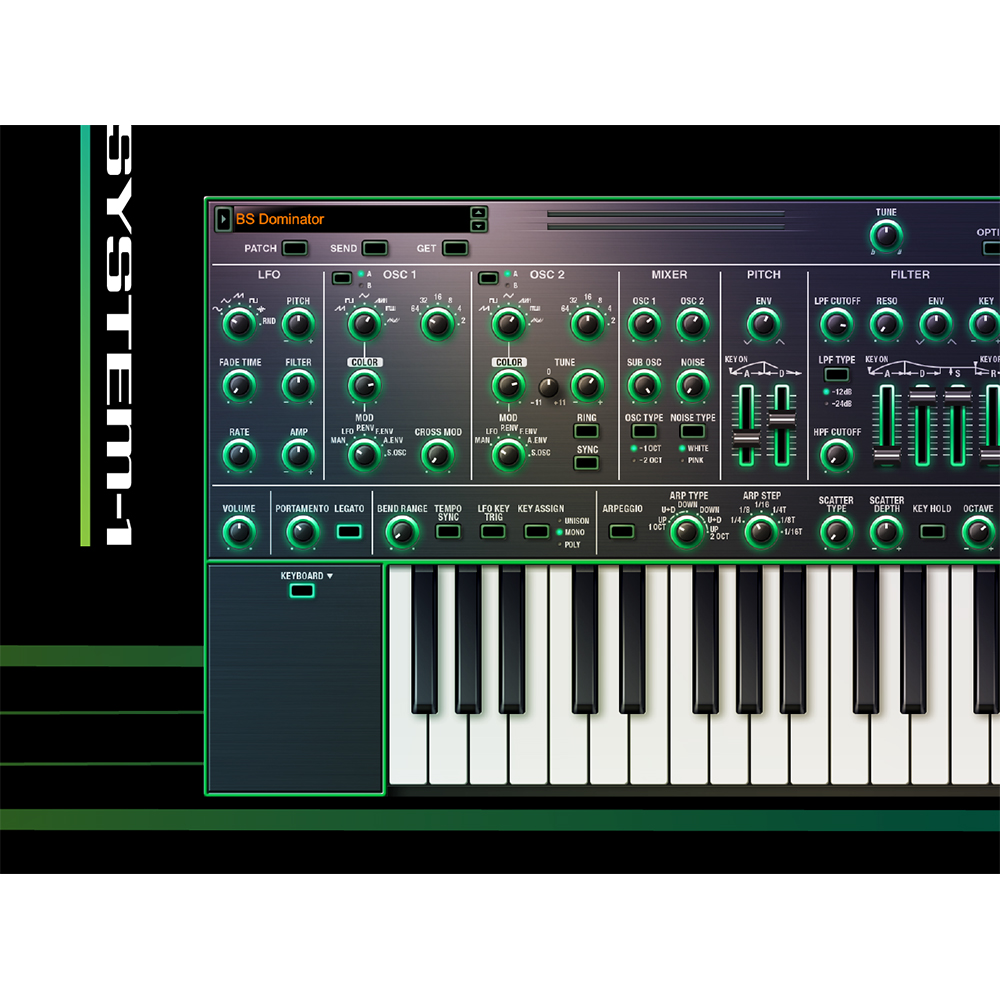Click the OSC 2 MOD source knob

(x=508, y=455)
